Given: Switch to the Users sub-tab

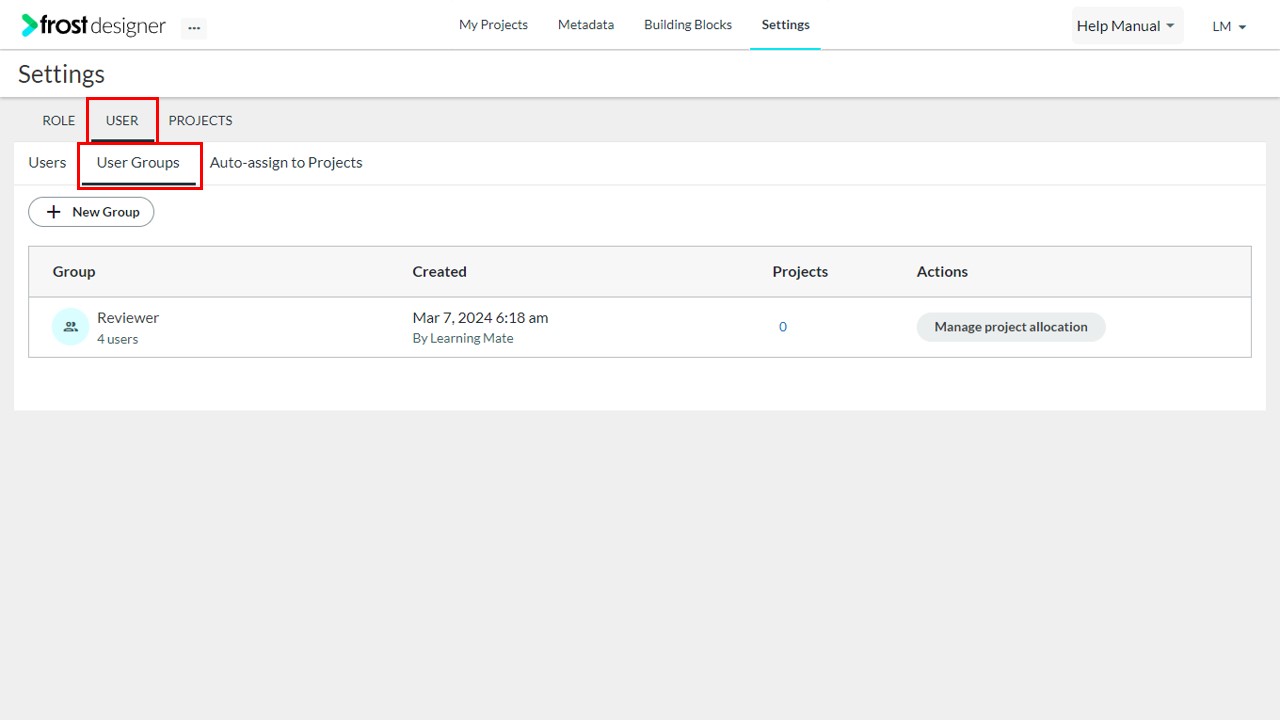Looking at the screenshot, I should tap(47, 162).
